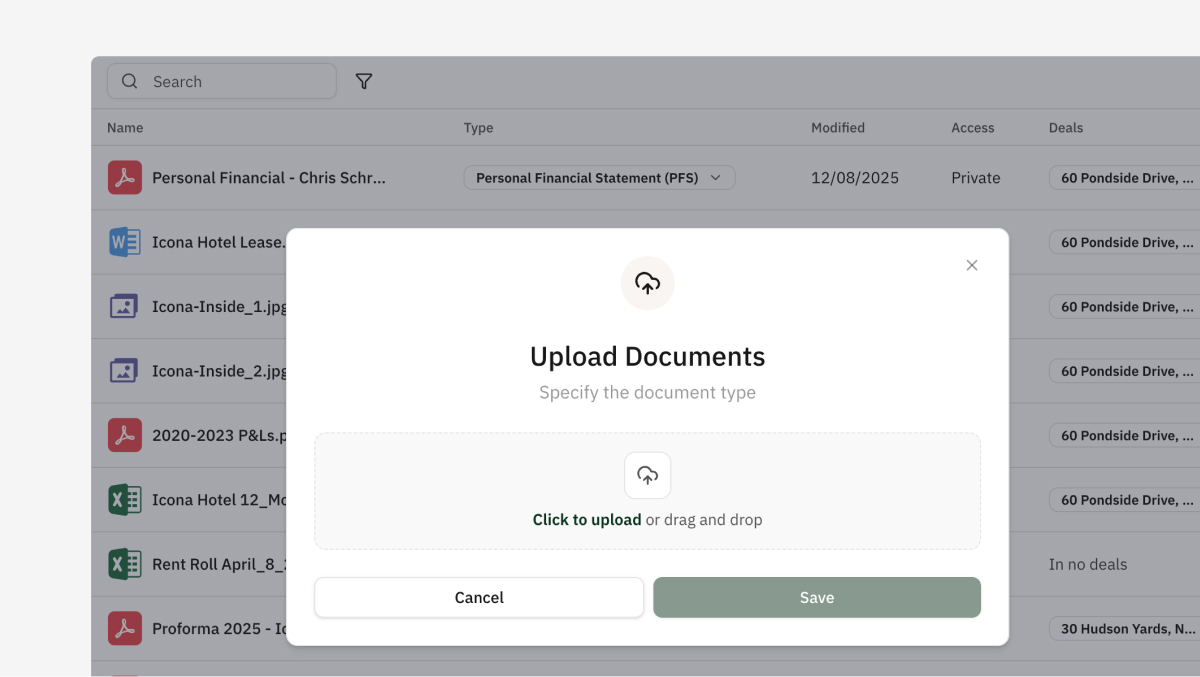The height and width of the screenshot is (677, 1200).
Task: Click the image icon for Icona-Inside_2.jpg
Action: (x=125, y=371)
